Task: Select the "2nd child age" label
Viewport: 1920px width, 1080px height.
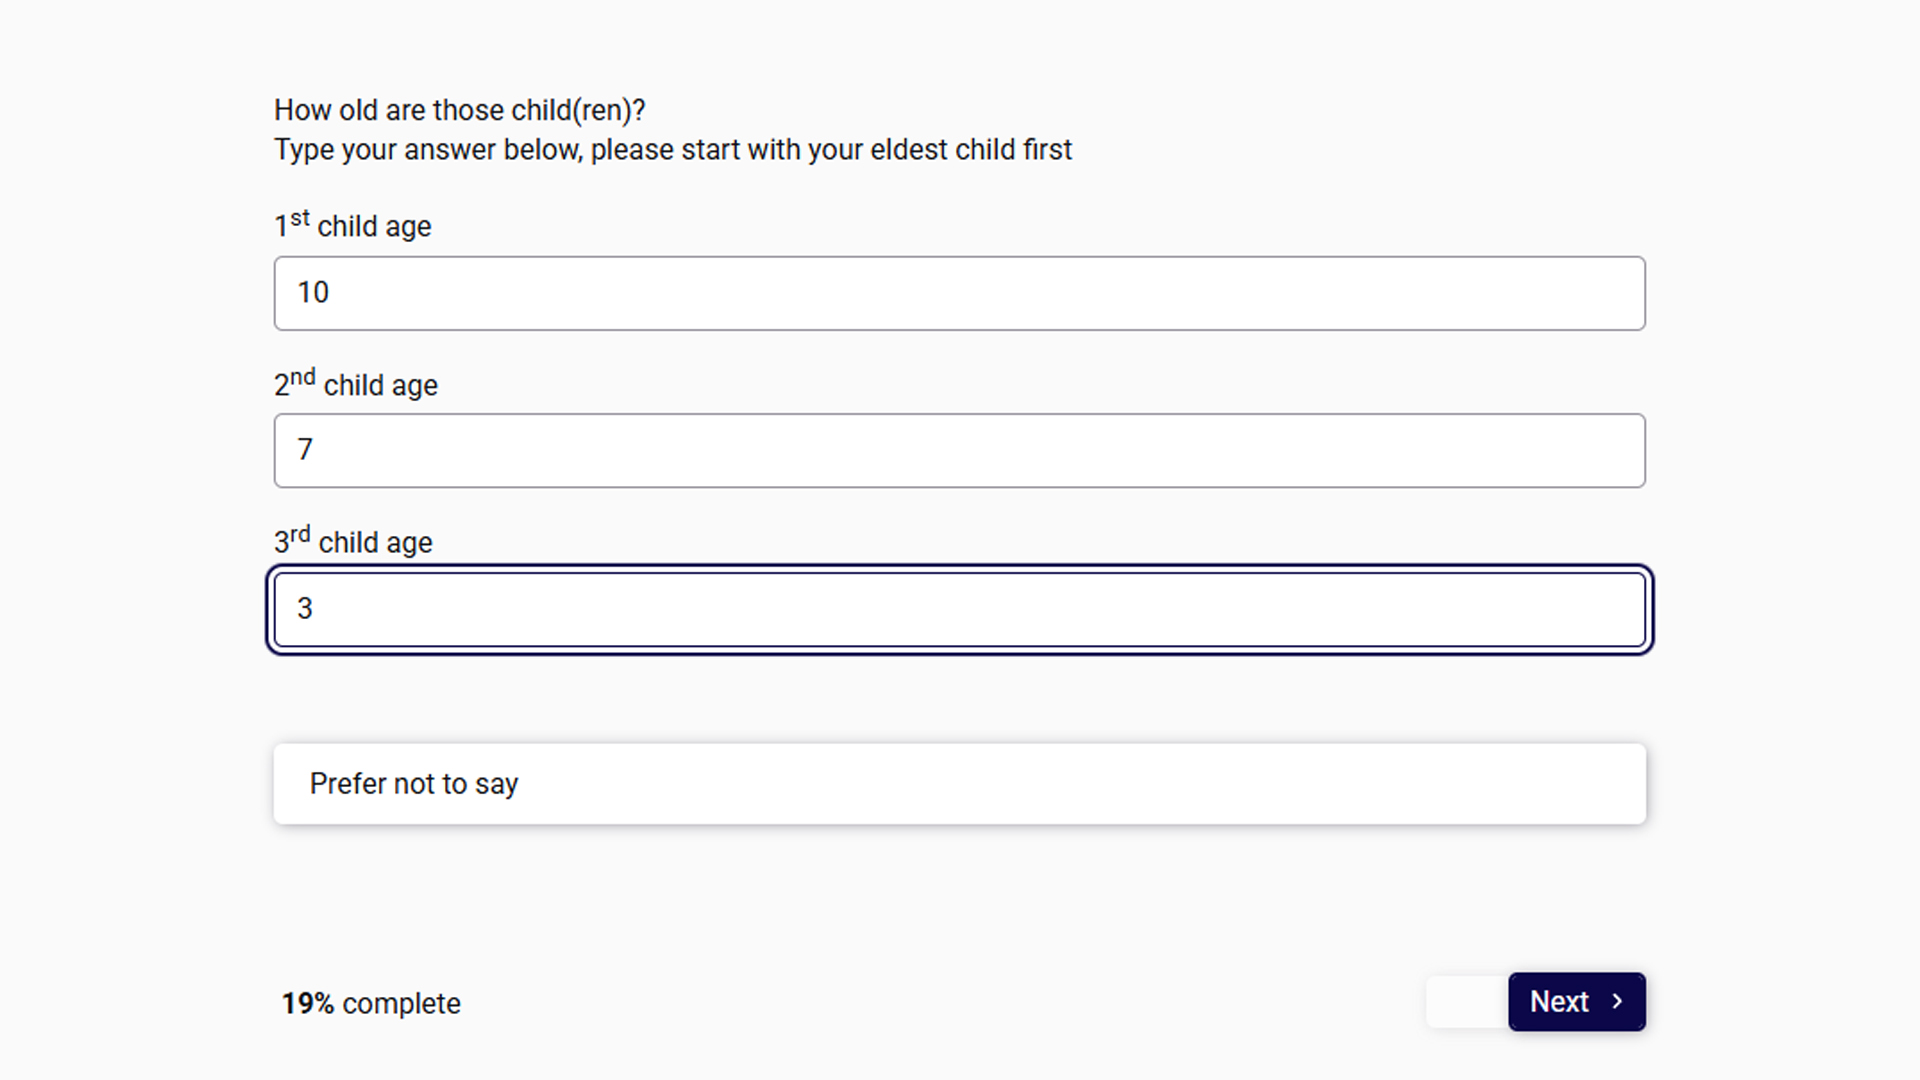Action: pyautogui.click(x=355, y=383)
